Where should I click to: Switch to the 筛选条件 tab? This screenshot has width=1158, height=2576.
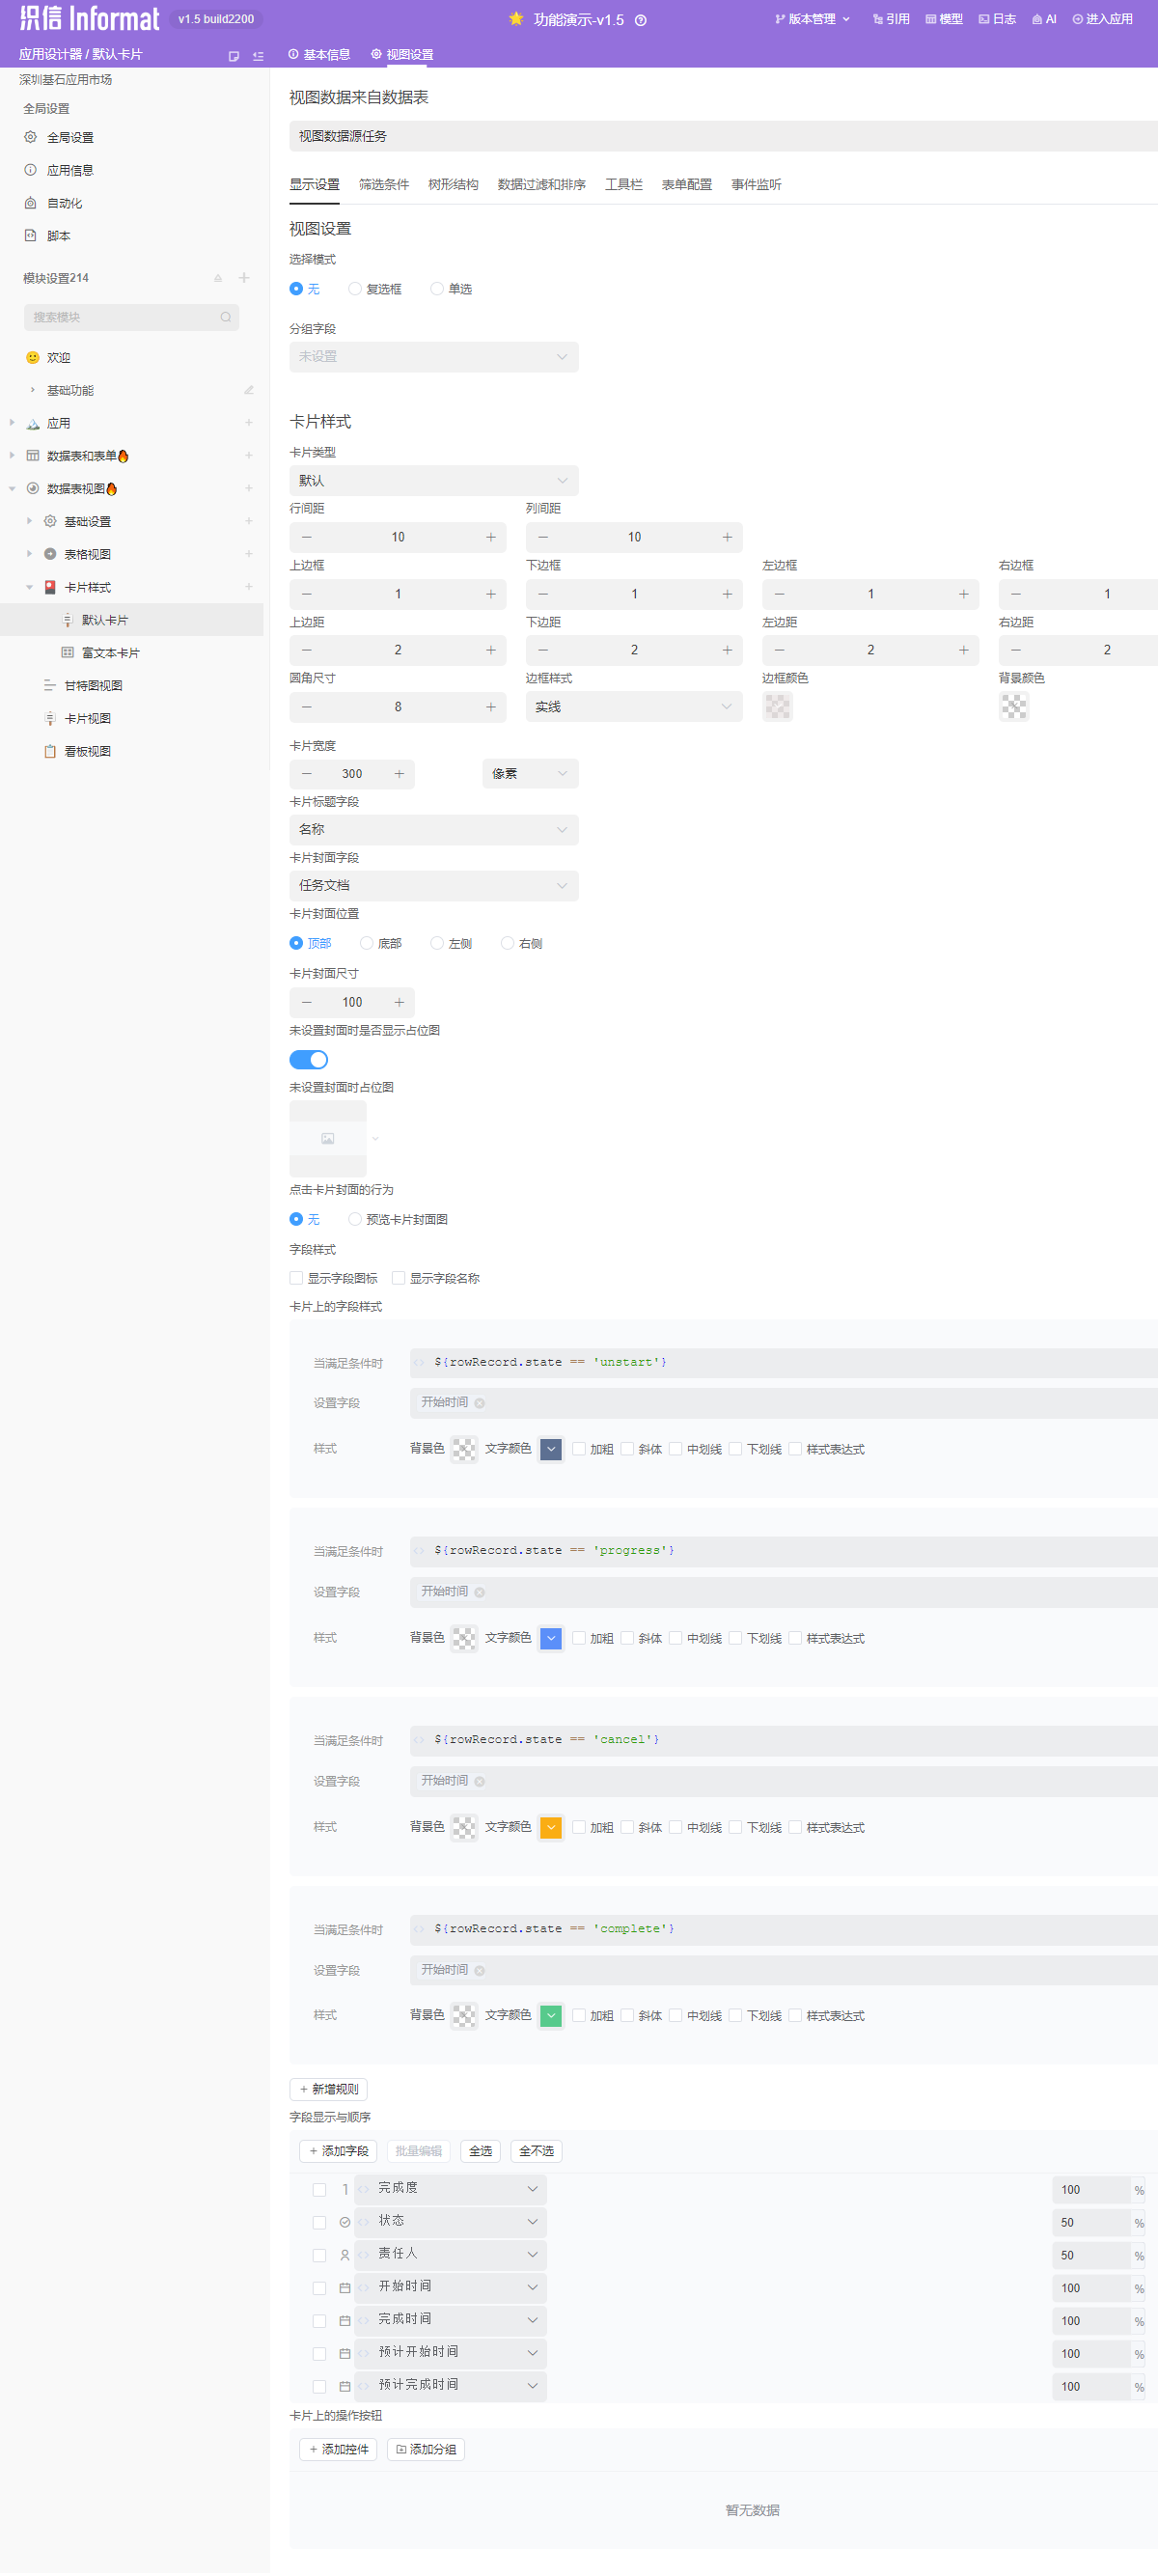point(384,185)
